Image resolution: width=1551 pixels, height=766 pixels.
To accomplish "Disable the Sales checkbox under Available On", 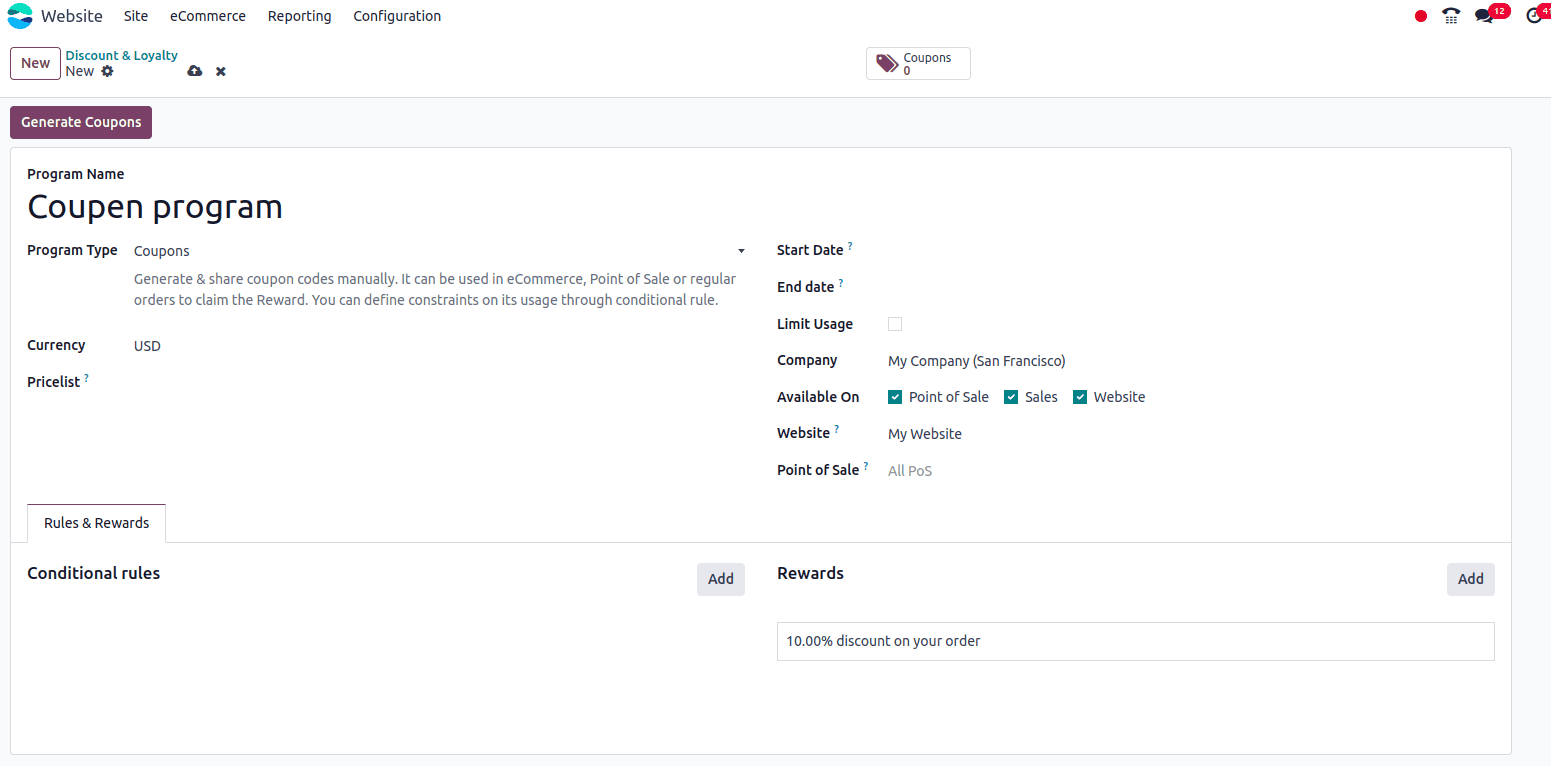I will pos(1011,397).
